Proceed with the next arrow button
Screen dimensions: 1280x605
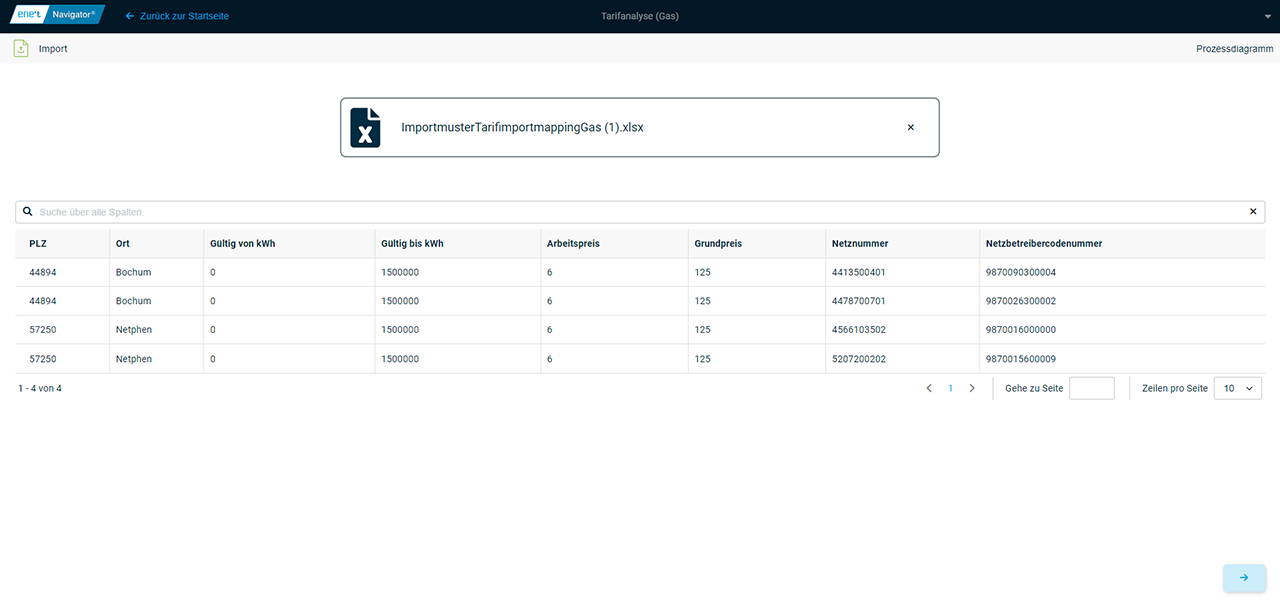click(1244, 577)
